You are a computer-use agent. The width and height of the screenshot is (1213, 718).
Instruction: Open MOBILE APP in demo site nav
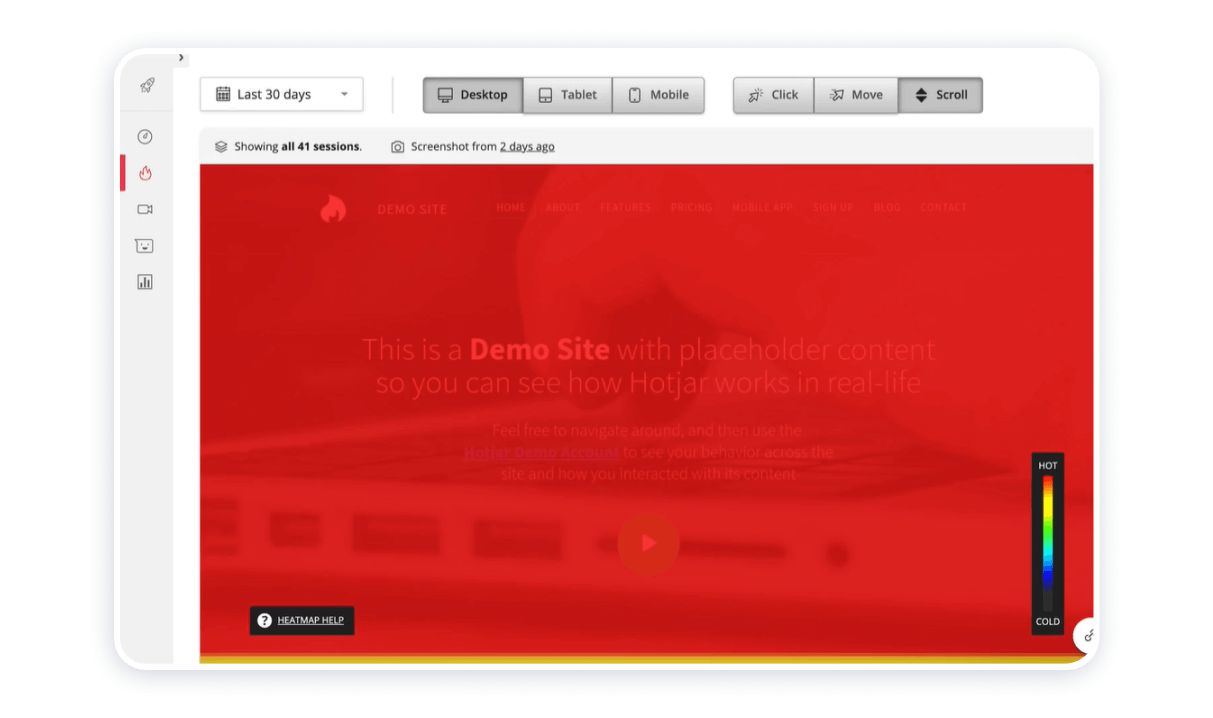tap(762, 208)
